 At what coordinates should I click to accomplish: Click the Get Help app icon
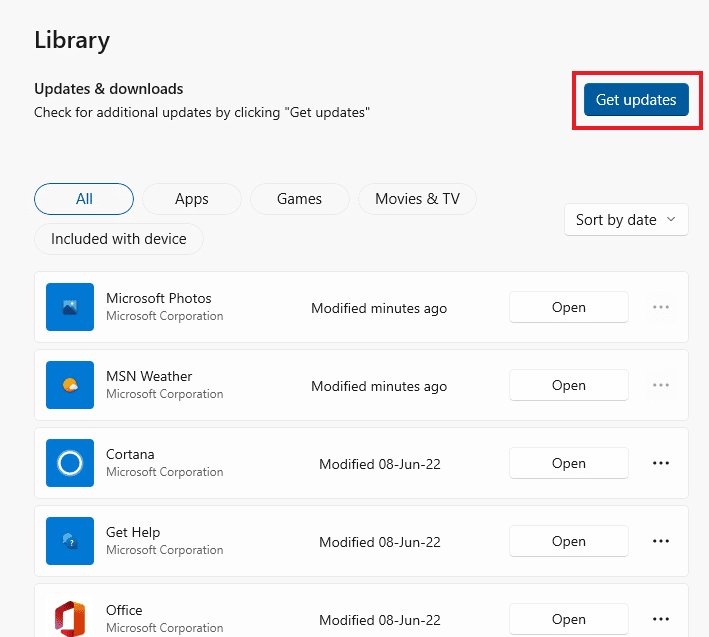pos(70,541)
